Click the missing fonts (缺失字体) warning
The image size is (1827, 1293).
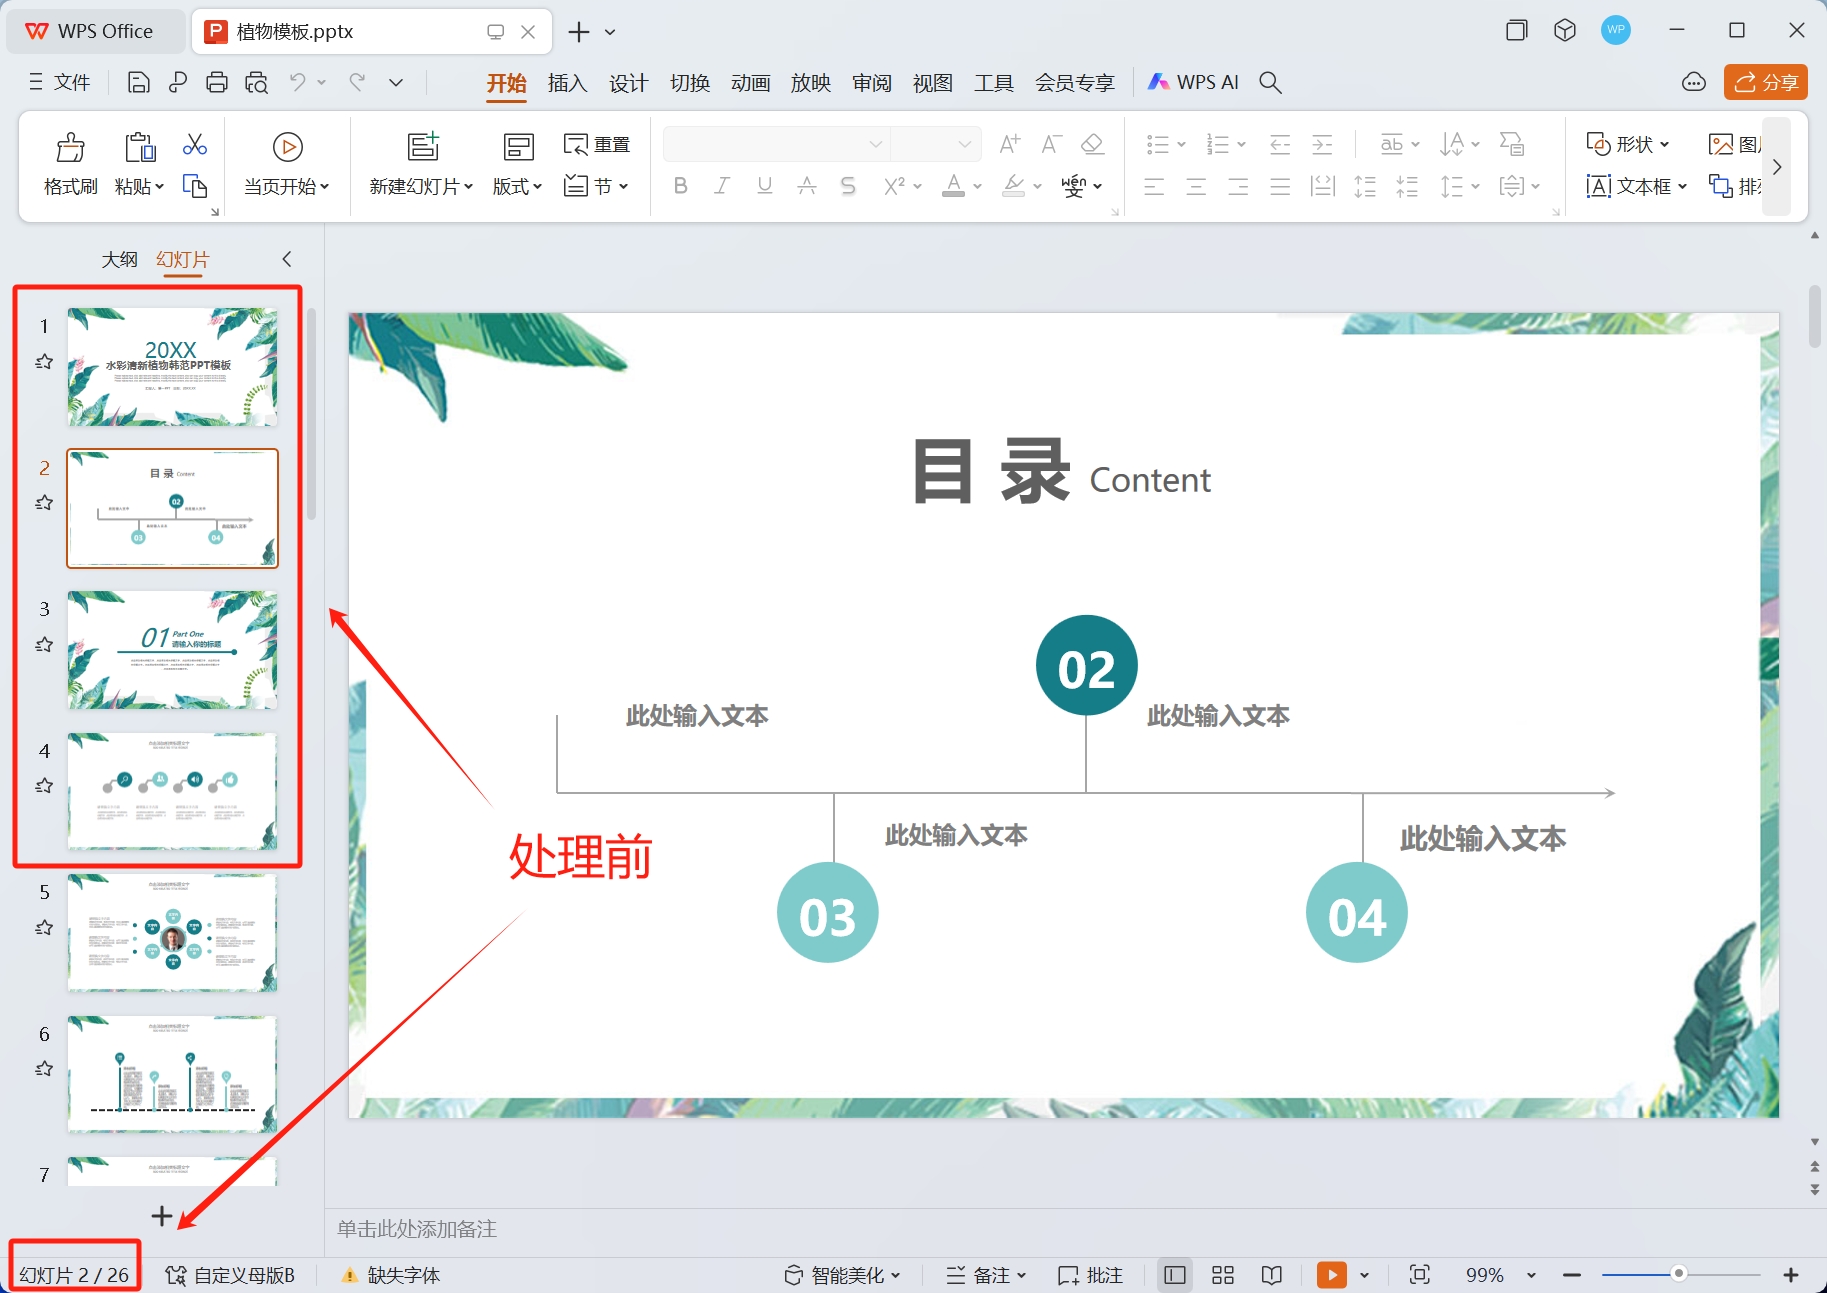click(x=391, y=1275)
